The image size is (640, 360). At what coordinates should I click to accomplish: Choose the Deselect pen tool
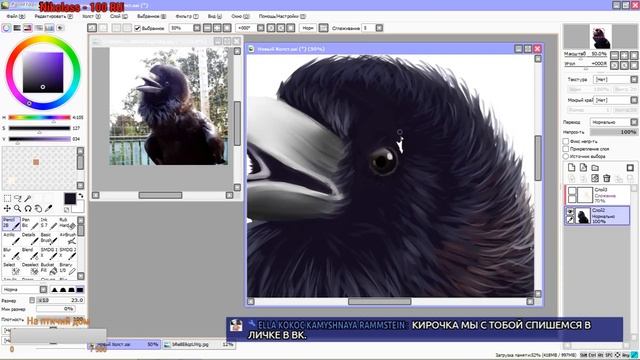(30, 269)
